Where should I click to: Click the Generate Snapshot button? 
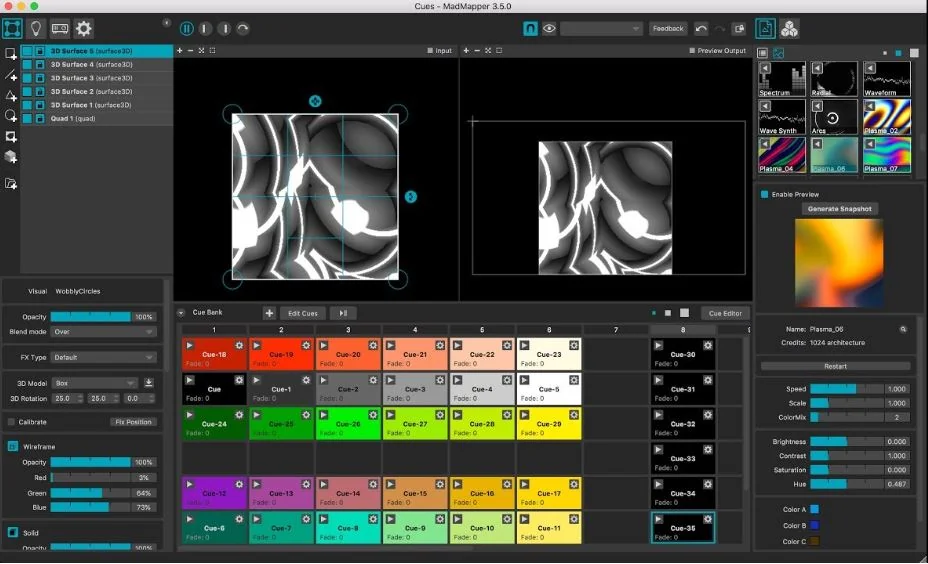point(839,209)
